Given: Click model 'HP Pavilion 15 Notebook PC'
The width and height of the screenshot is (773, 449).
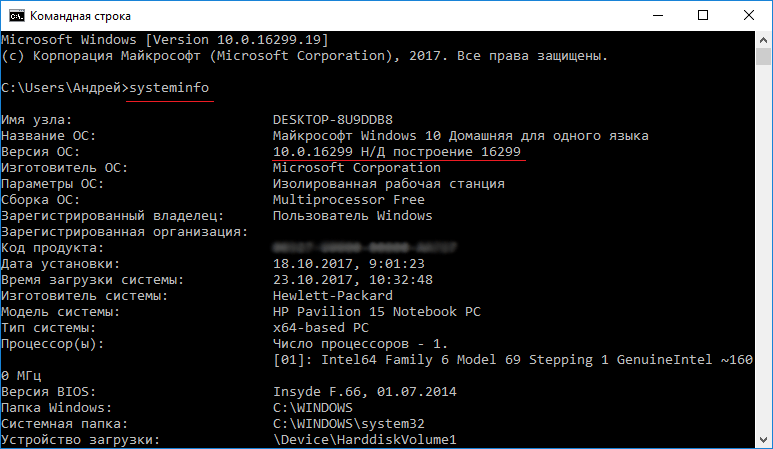Looking at the screenshot, I should (377, 311).
